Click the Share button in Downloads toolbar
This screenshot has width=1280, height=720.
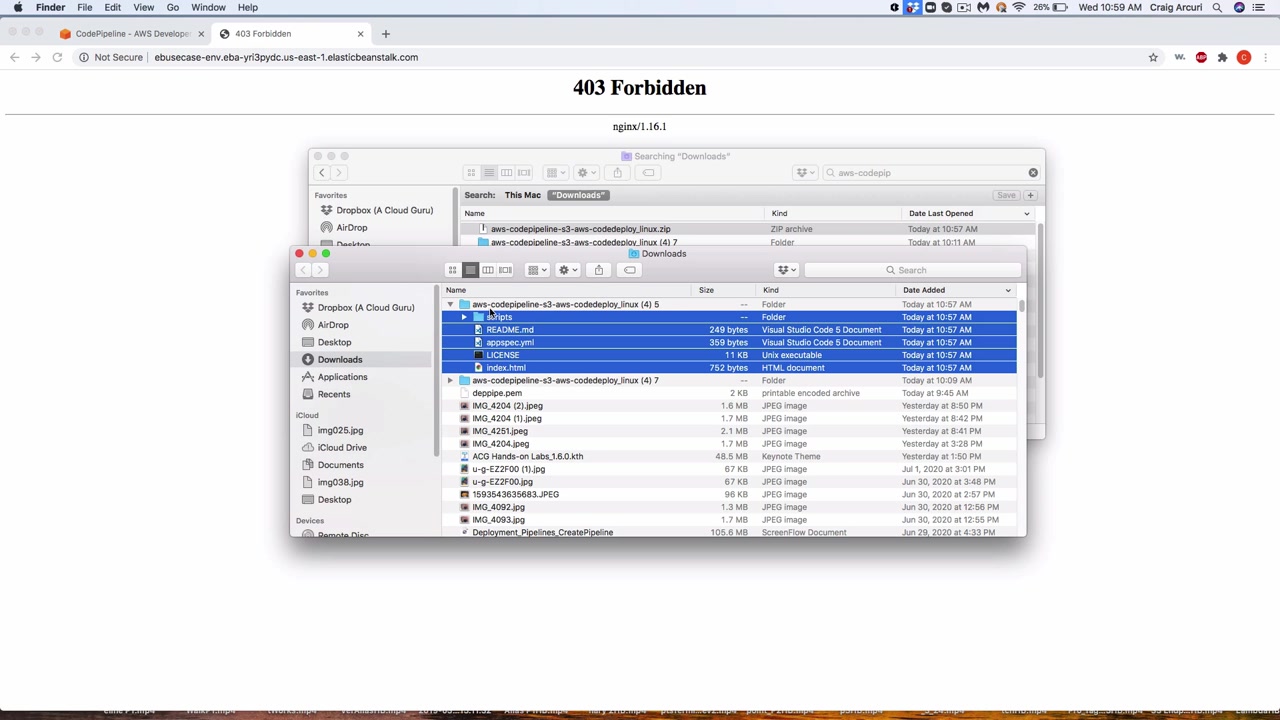click(x=598, y=270)
